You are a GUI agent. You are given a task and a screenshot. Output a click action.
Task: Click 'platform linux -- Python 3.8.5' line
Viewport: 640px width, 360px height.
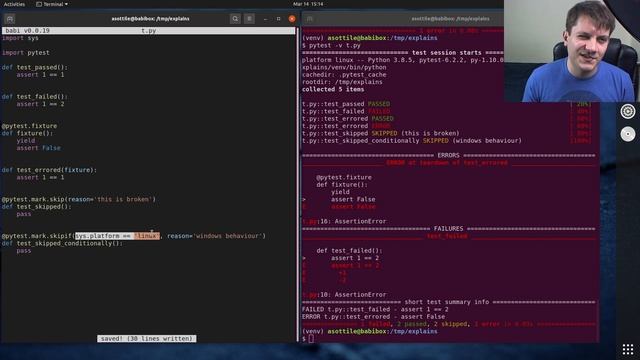pos(402,60)
